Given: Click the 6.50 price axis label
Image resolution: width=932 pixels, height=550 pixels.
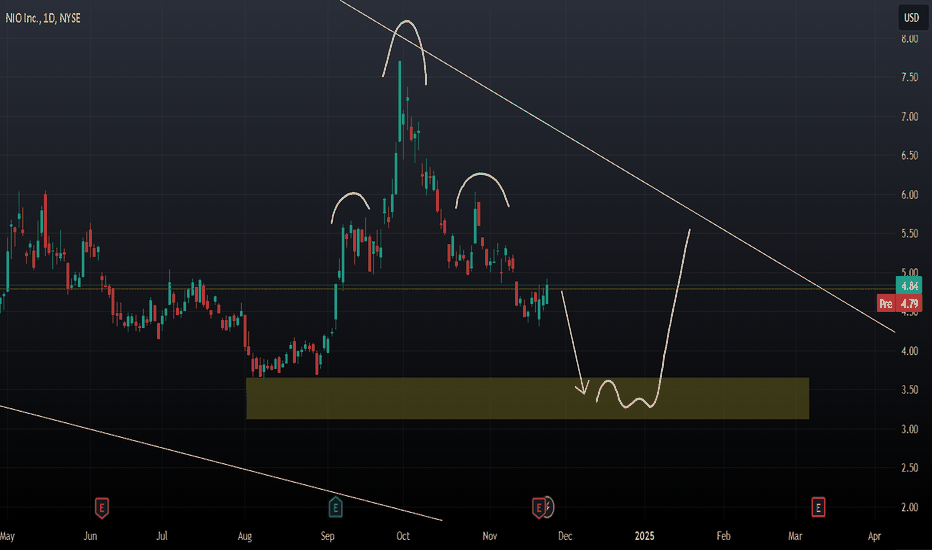Looking at the screenshot, I should tap(909, 155).
